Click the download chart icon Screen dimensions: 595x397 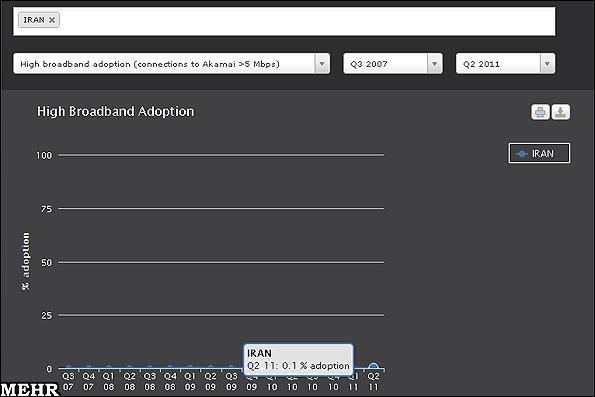[x=560, y=112]
